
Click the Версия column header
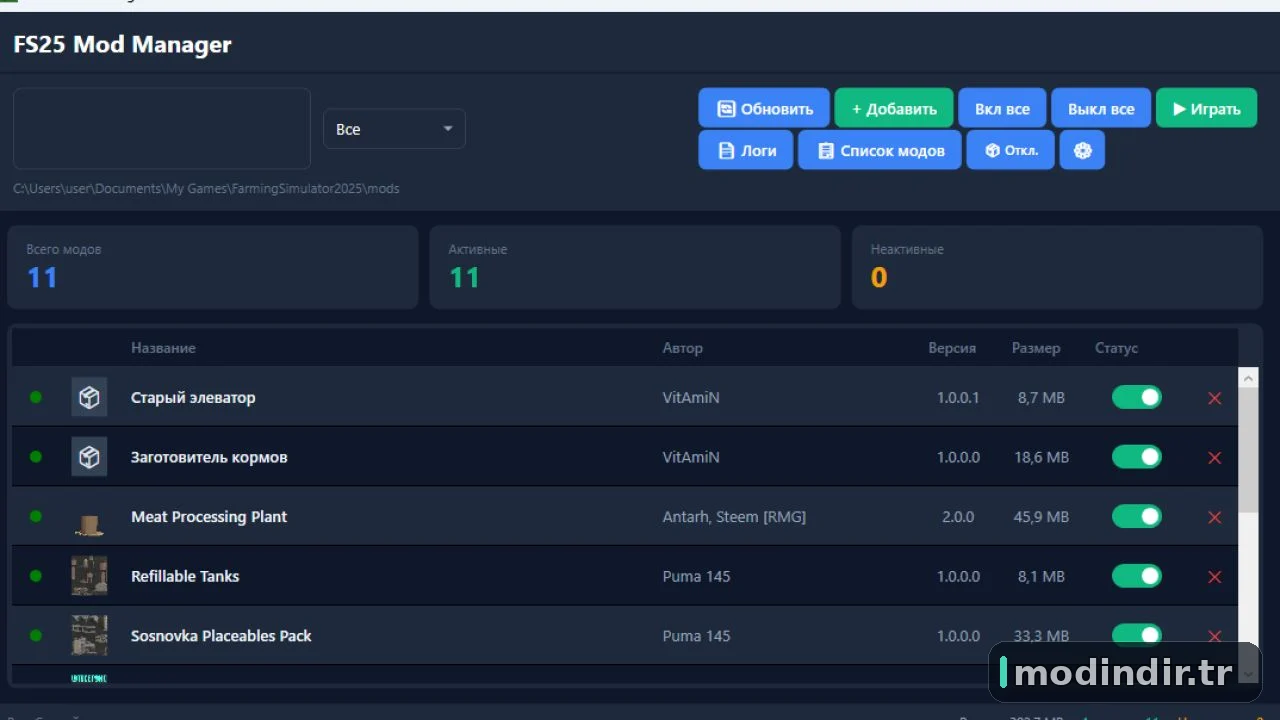tap(952, 348)
